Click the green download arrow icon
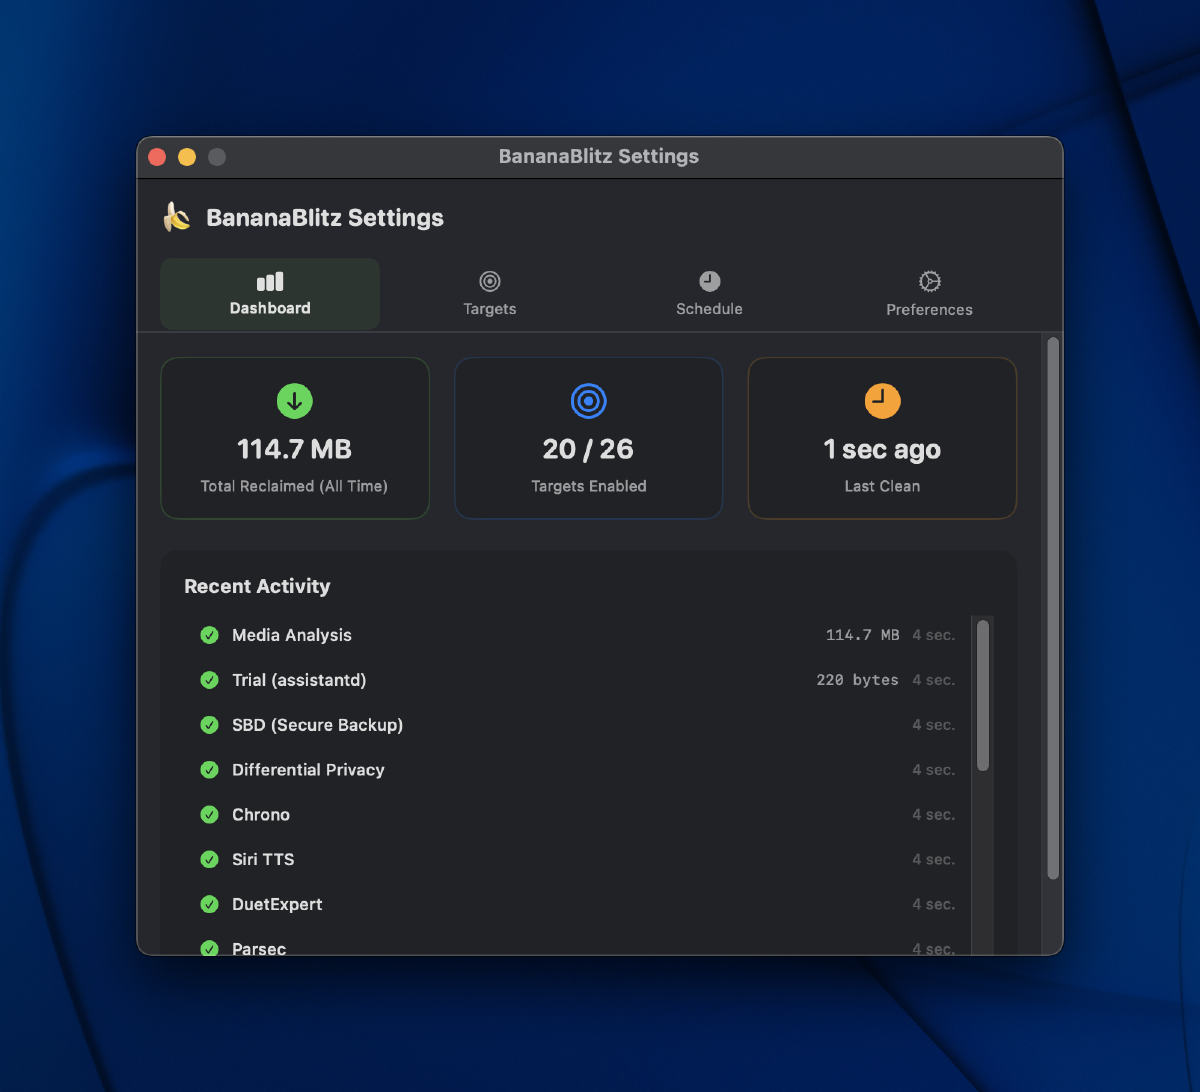Viewport: 1200px width, 1092px height. [294, 401]
